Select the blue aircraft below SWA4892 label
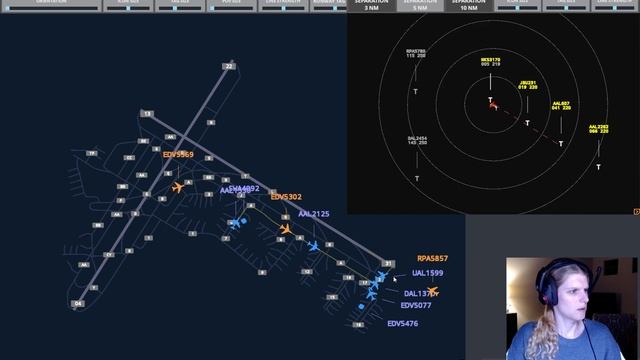 pos(235,223)
